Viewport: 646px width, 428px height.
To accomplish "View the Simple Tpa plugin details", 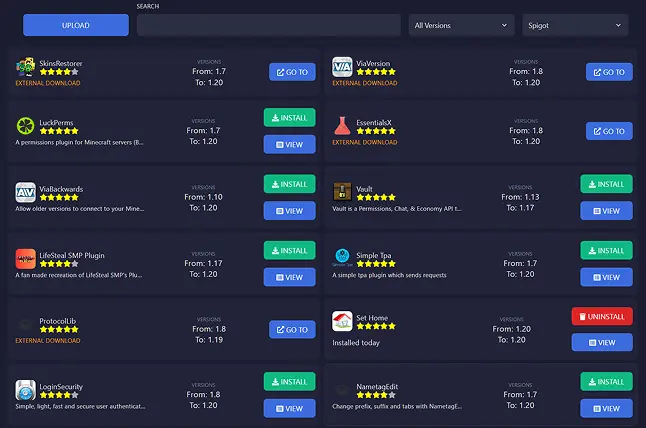I will point(606,277).
